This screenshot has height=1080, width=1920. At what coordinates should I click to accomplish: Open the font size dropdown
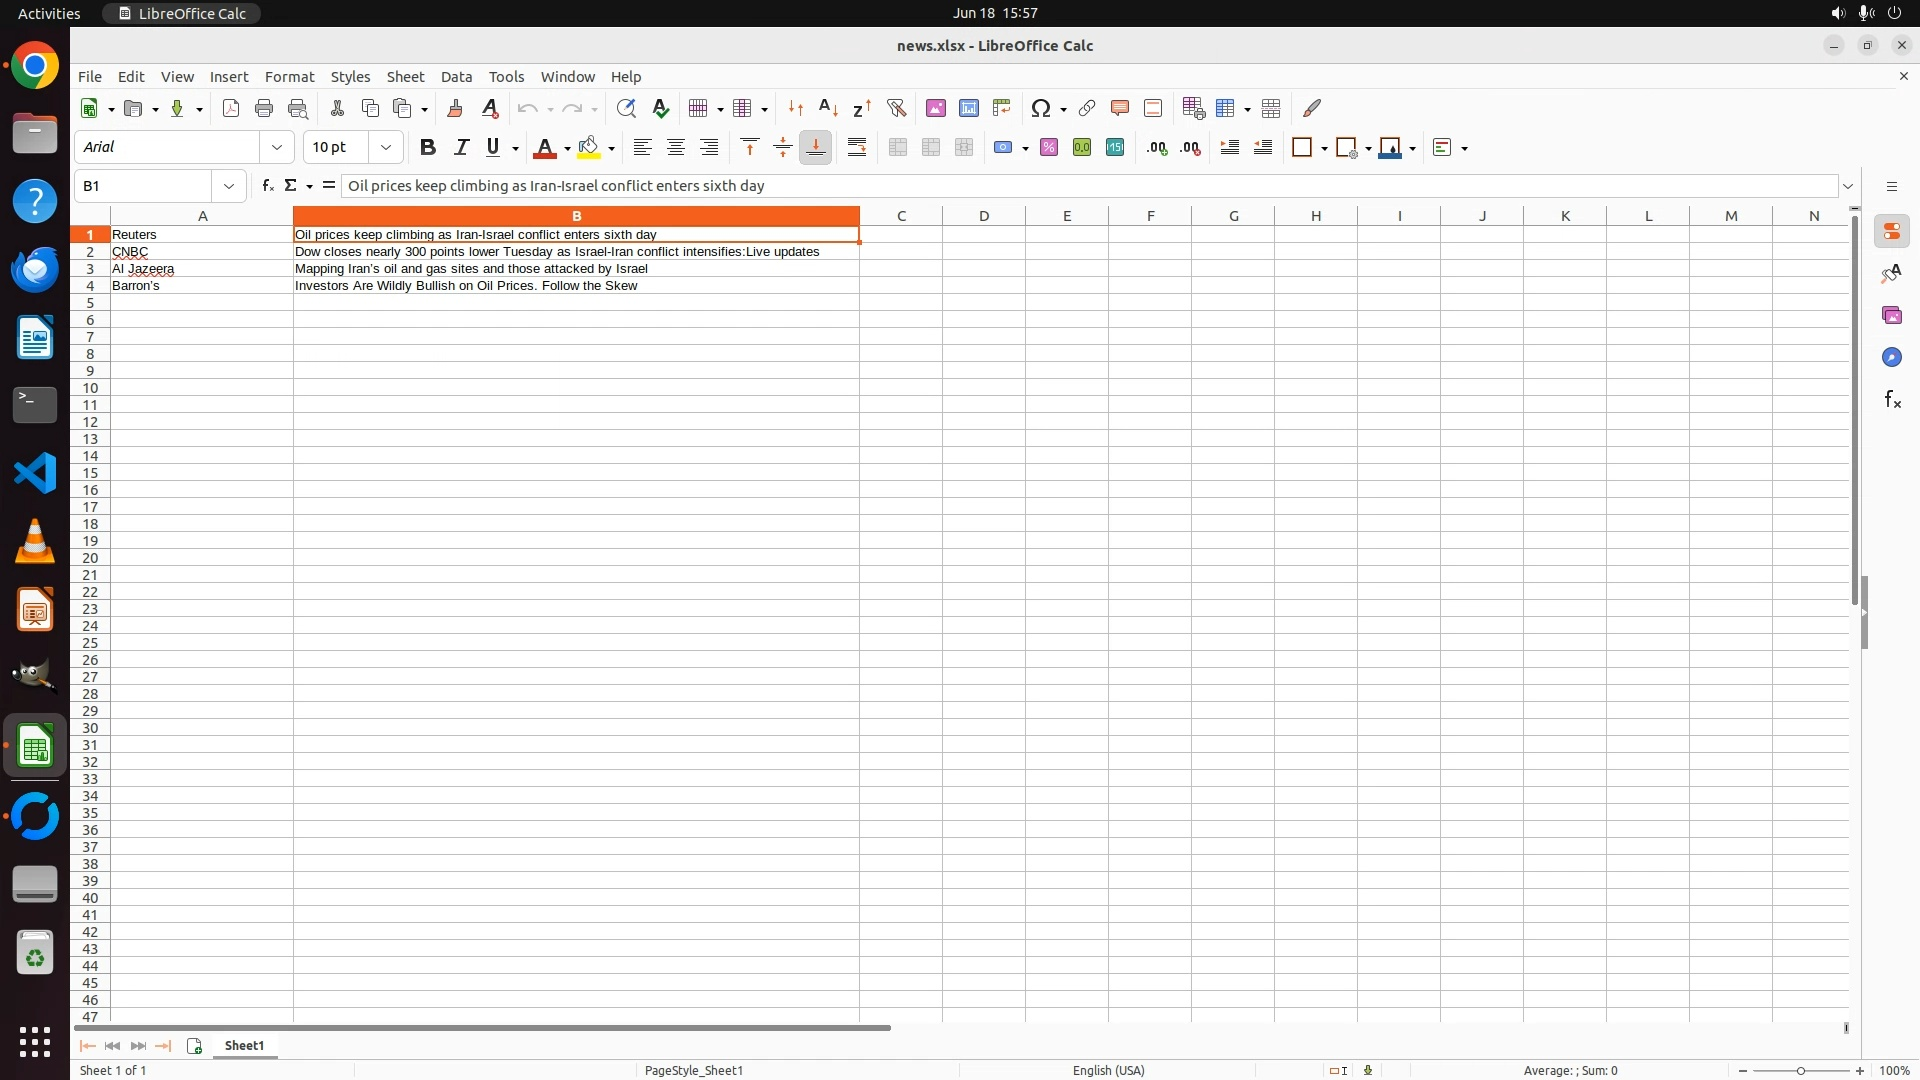tap(386, 147)
